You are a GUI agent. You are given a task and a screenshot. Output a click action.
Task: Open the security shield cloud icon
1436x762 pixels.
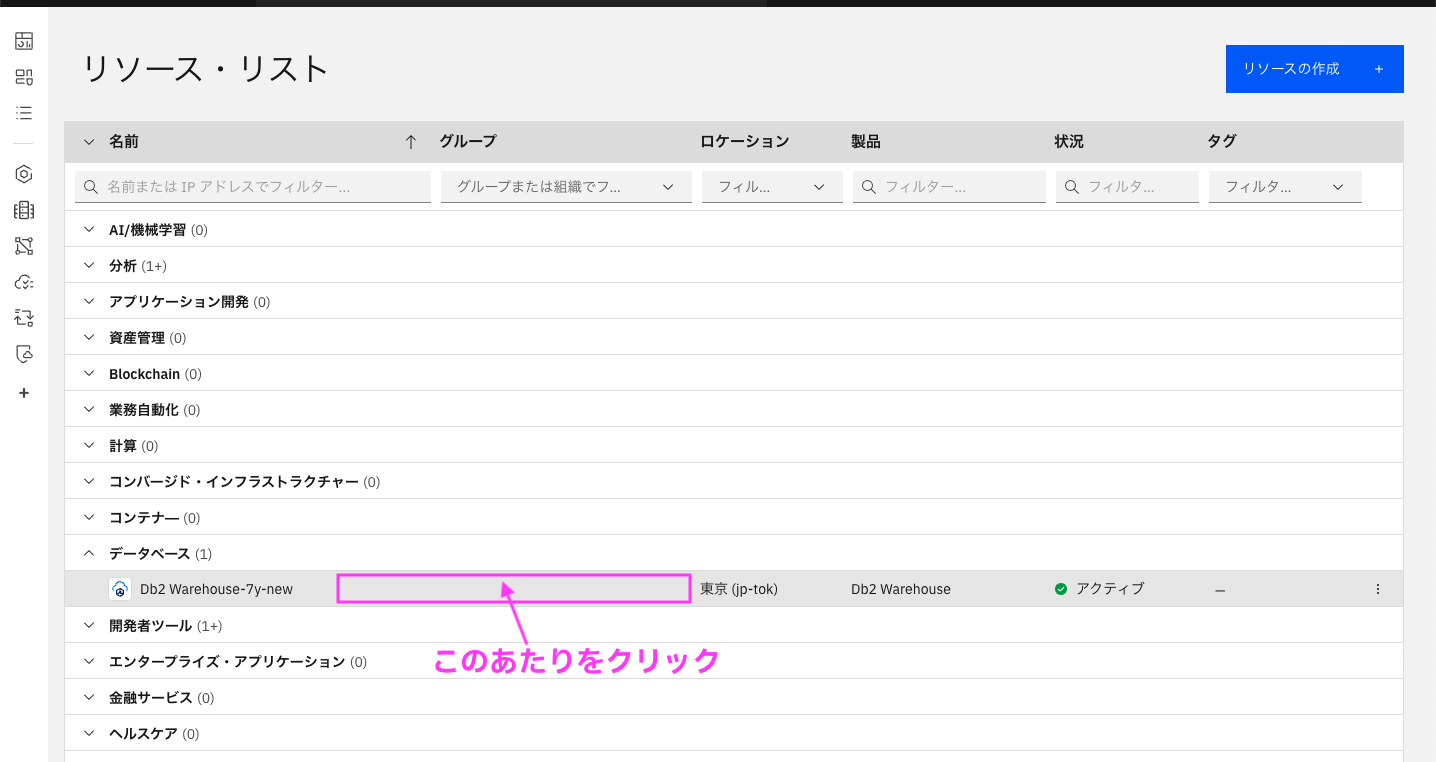tap(24, 354)
